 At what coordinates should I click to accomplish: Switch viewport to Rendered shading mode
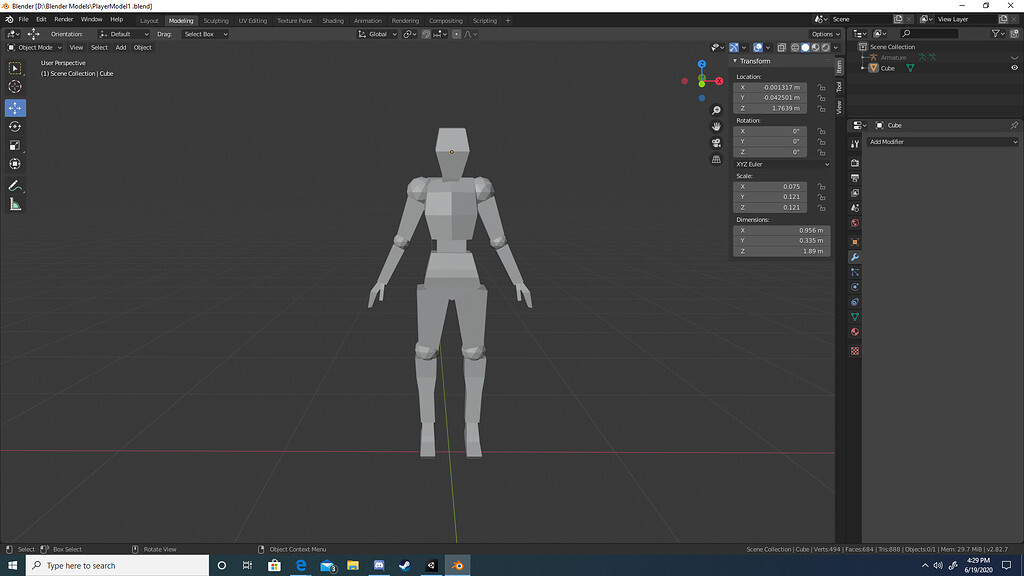825,47
